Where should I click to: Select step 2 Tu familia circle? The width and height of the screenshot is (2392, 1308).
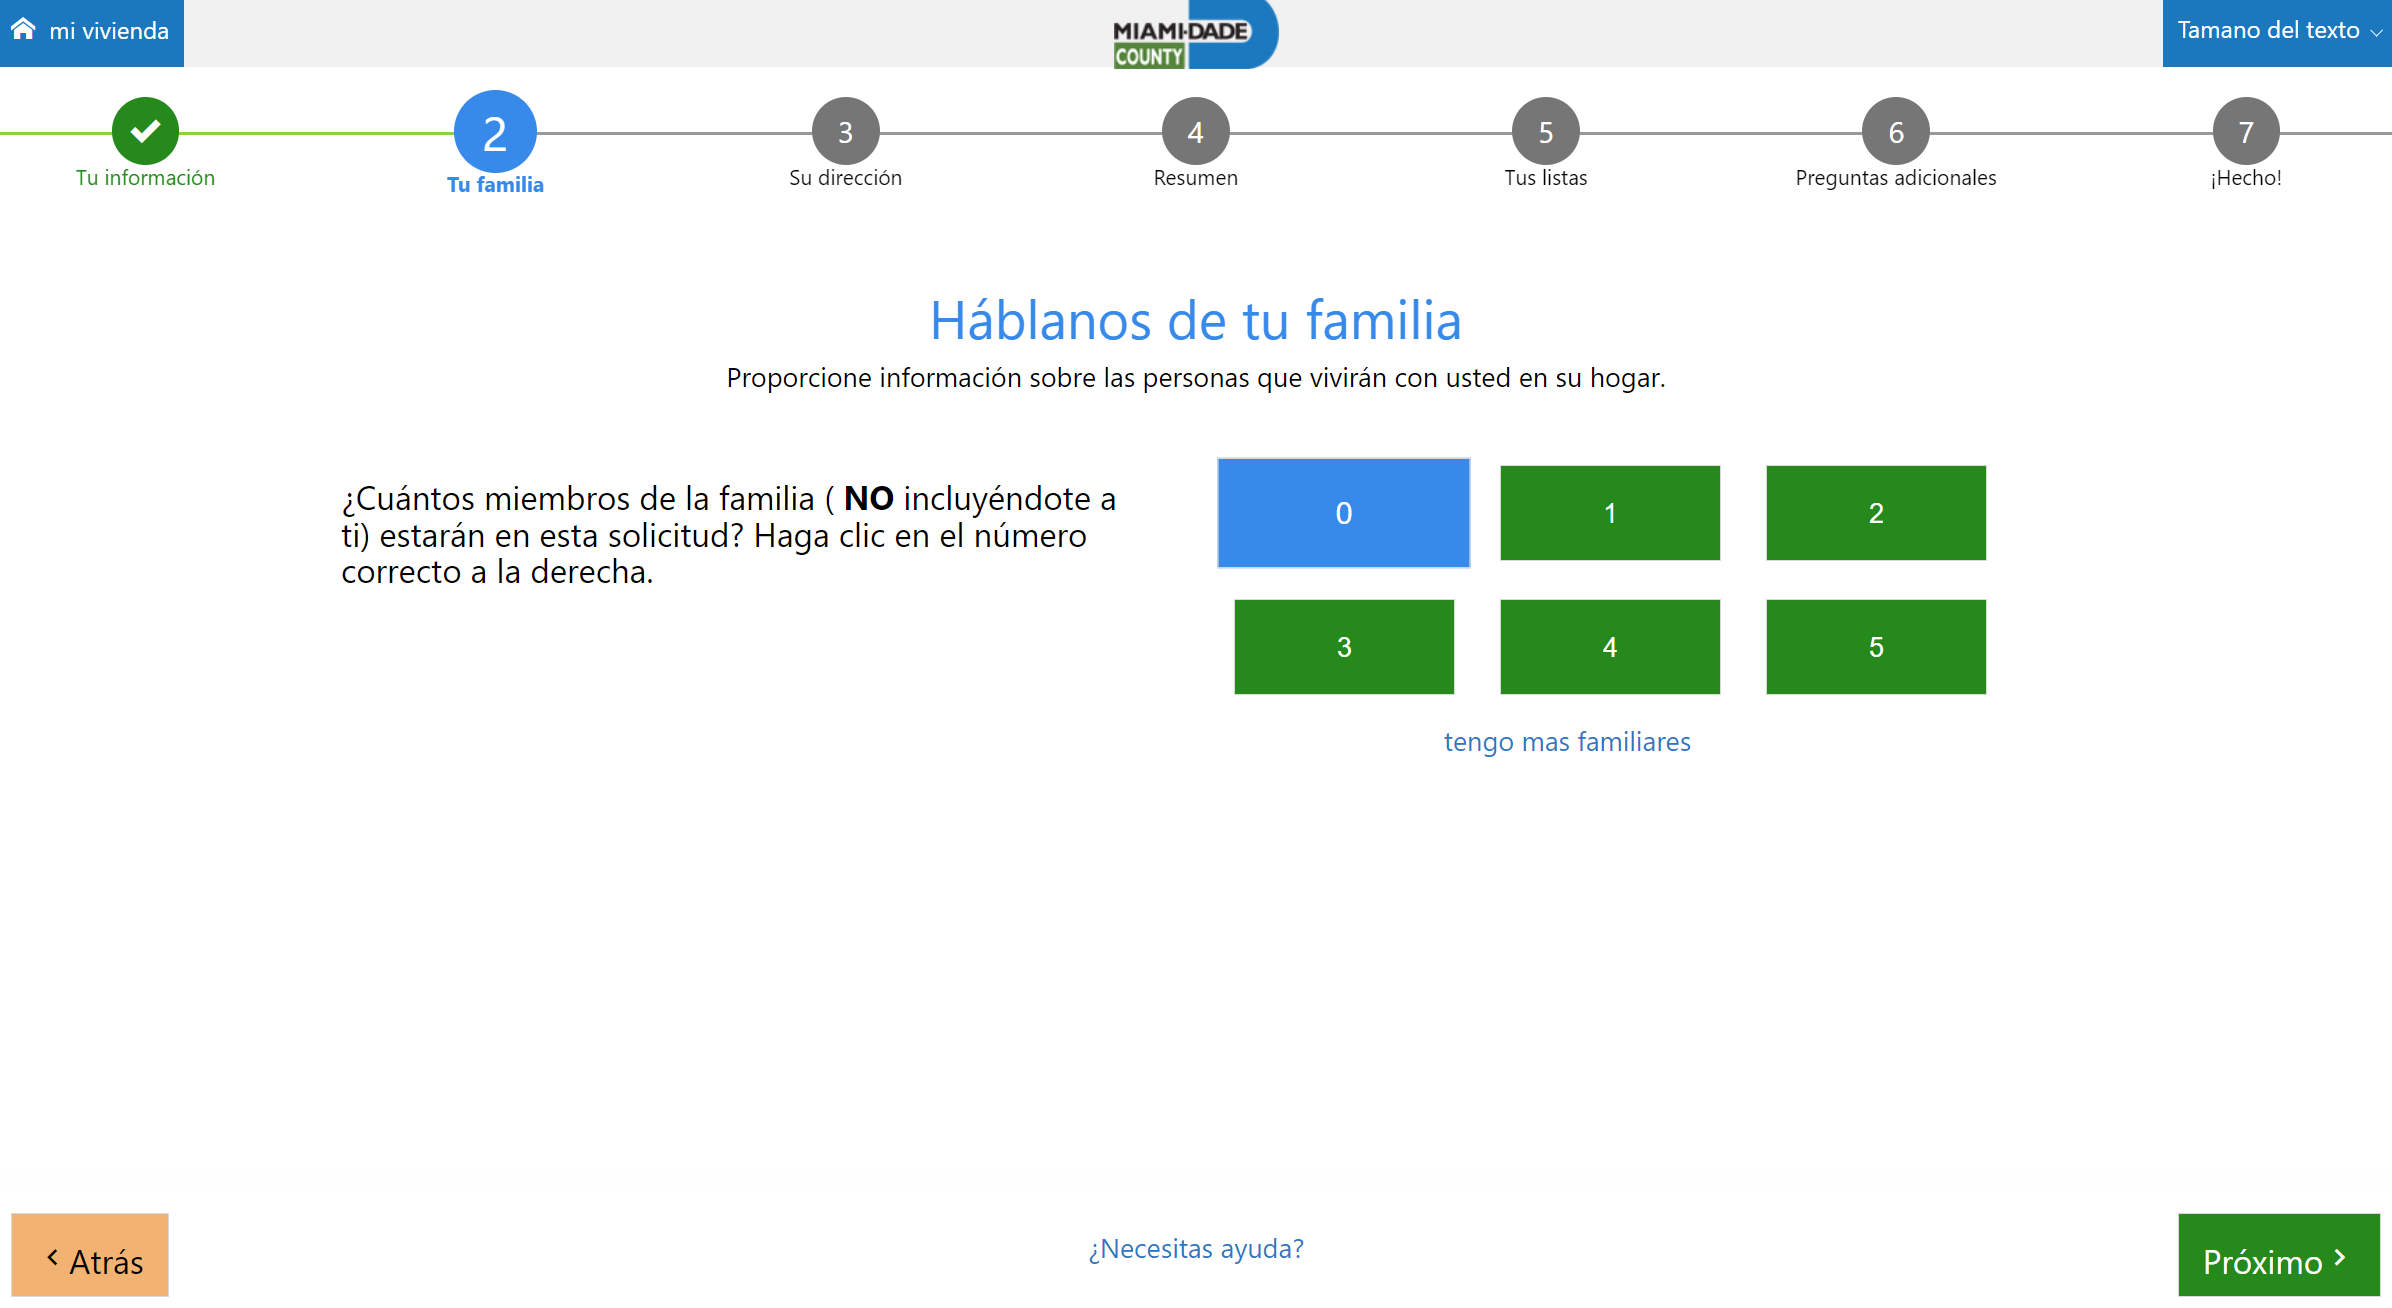(x=495, y=132)
